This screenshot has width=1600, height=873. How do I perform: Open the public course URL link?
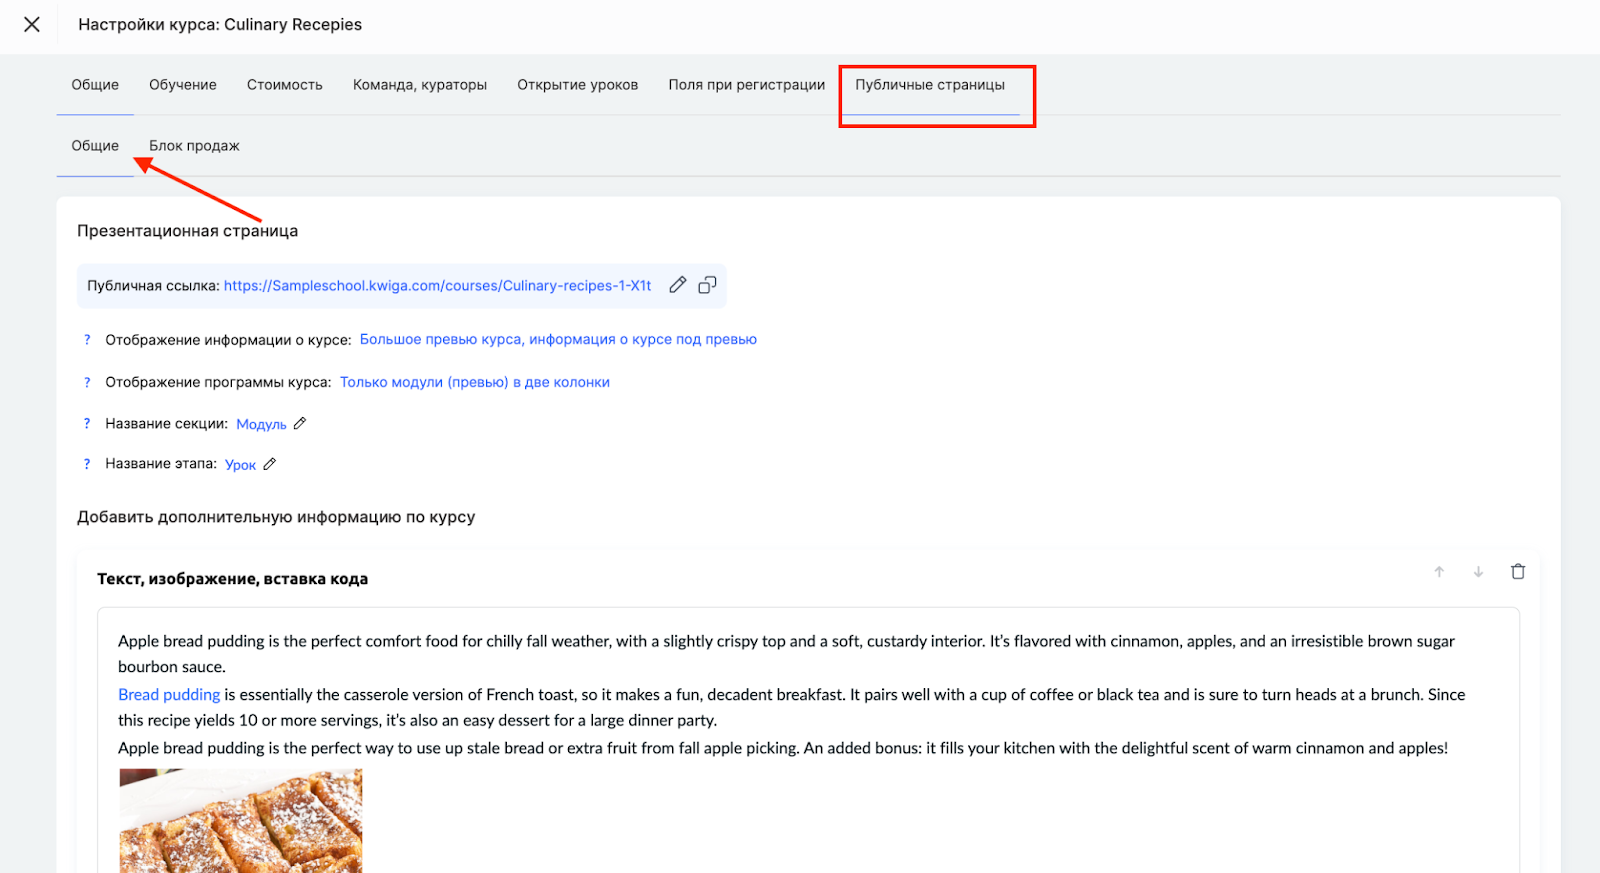coord(437,286)
